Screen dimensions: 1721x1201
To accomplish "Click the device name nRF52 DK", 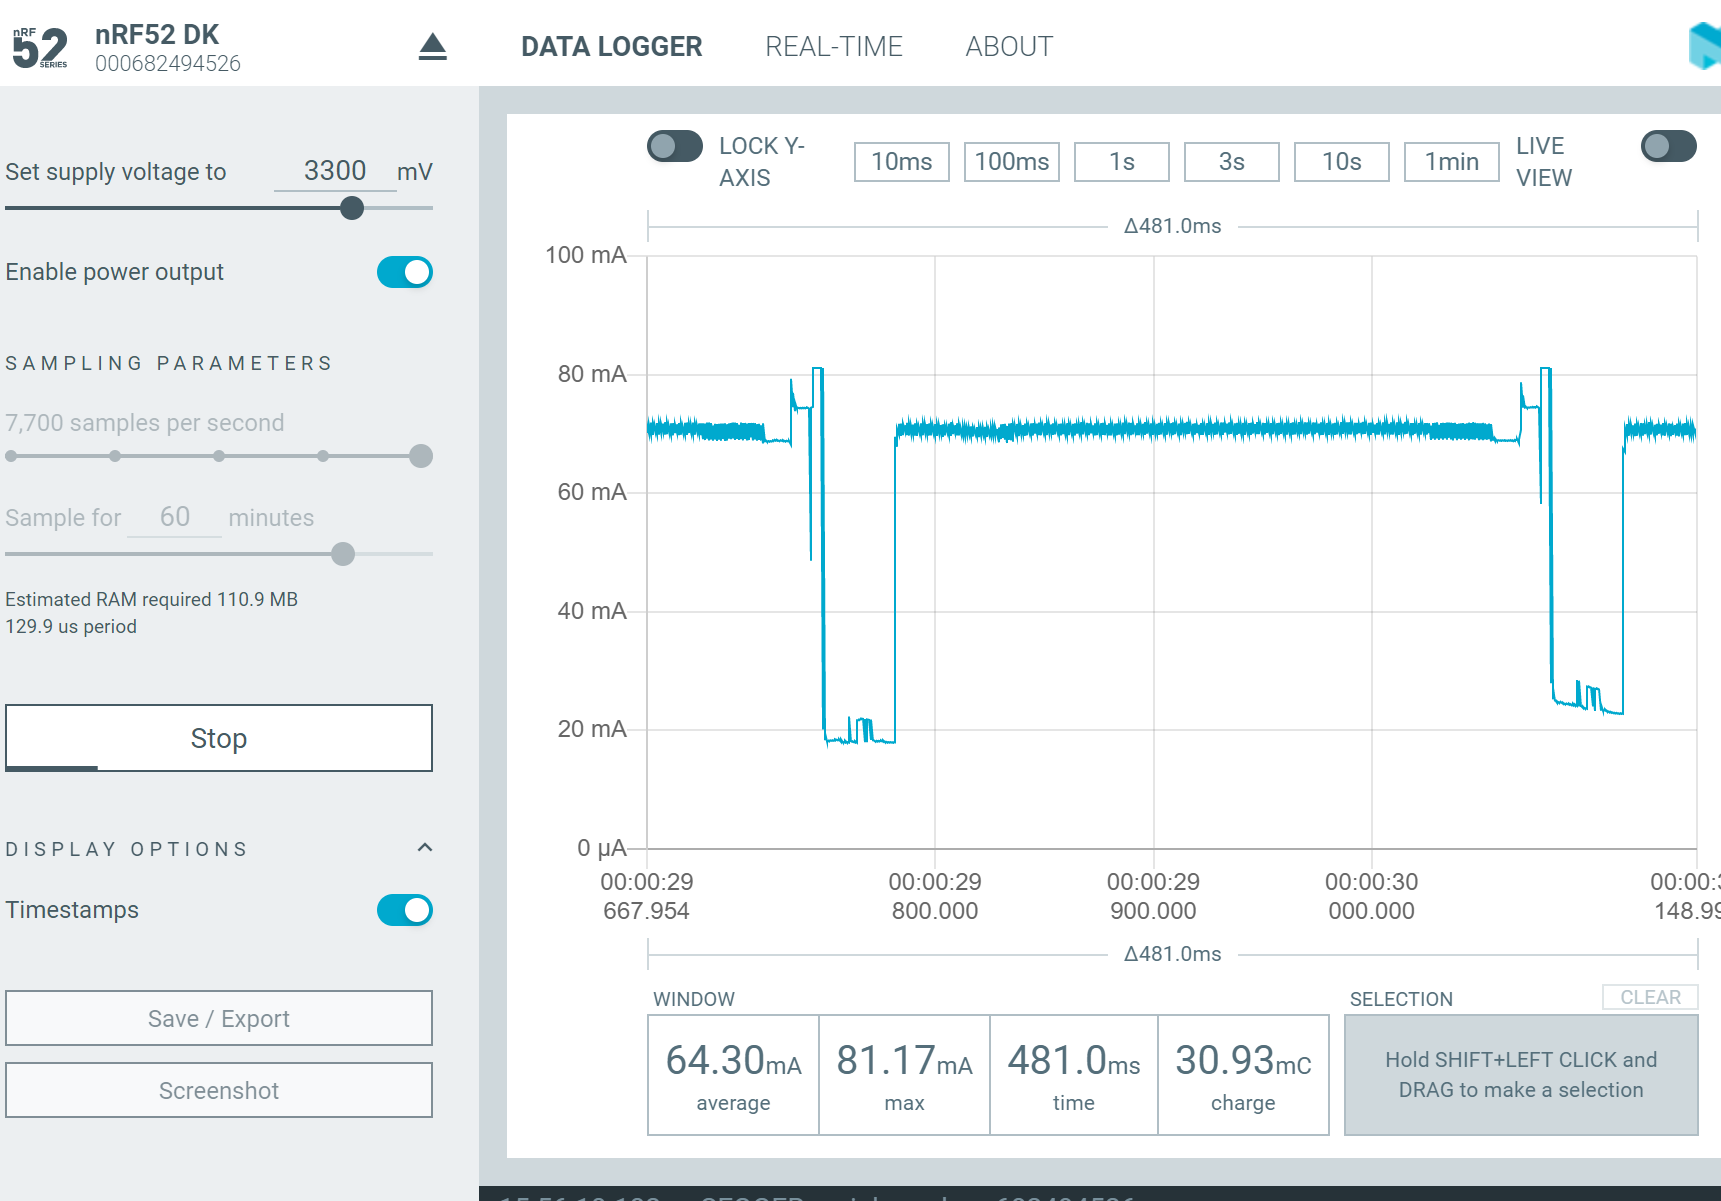I will pyautogui.click(x=157, y=35).
